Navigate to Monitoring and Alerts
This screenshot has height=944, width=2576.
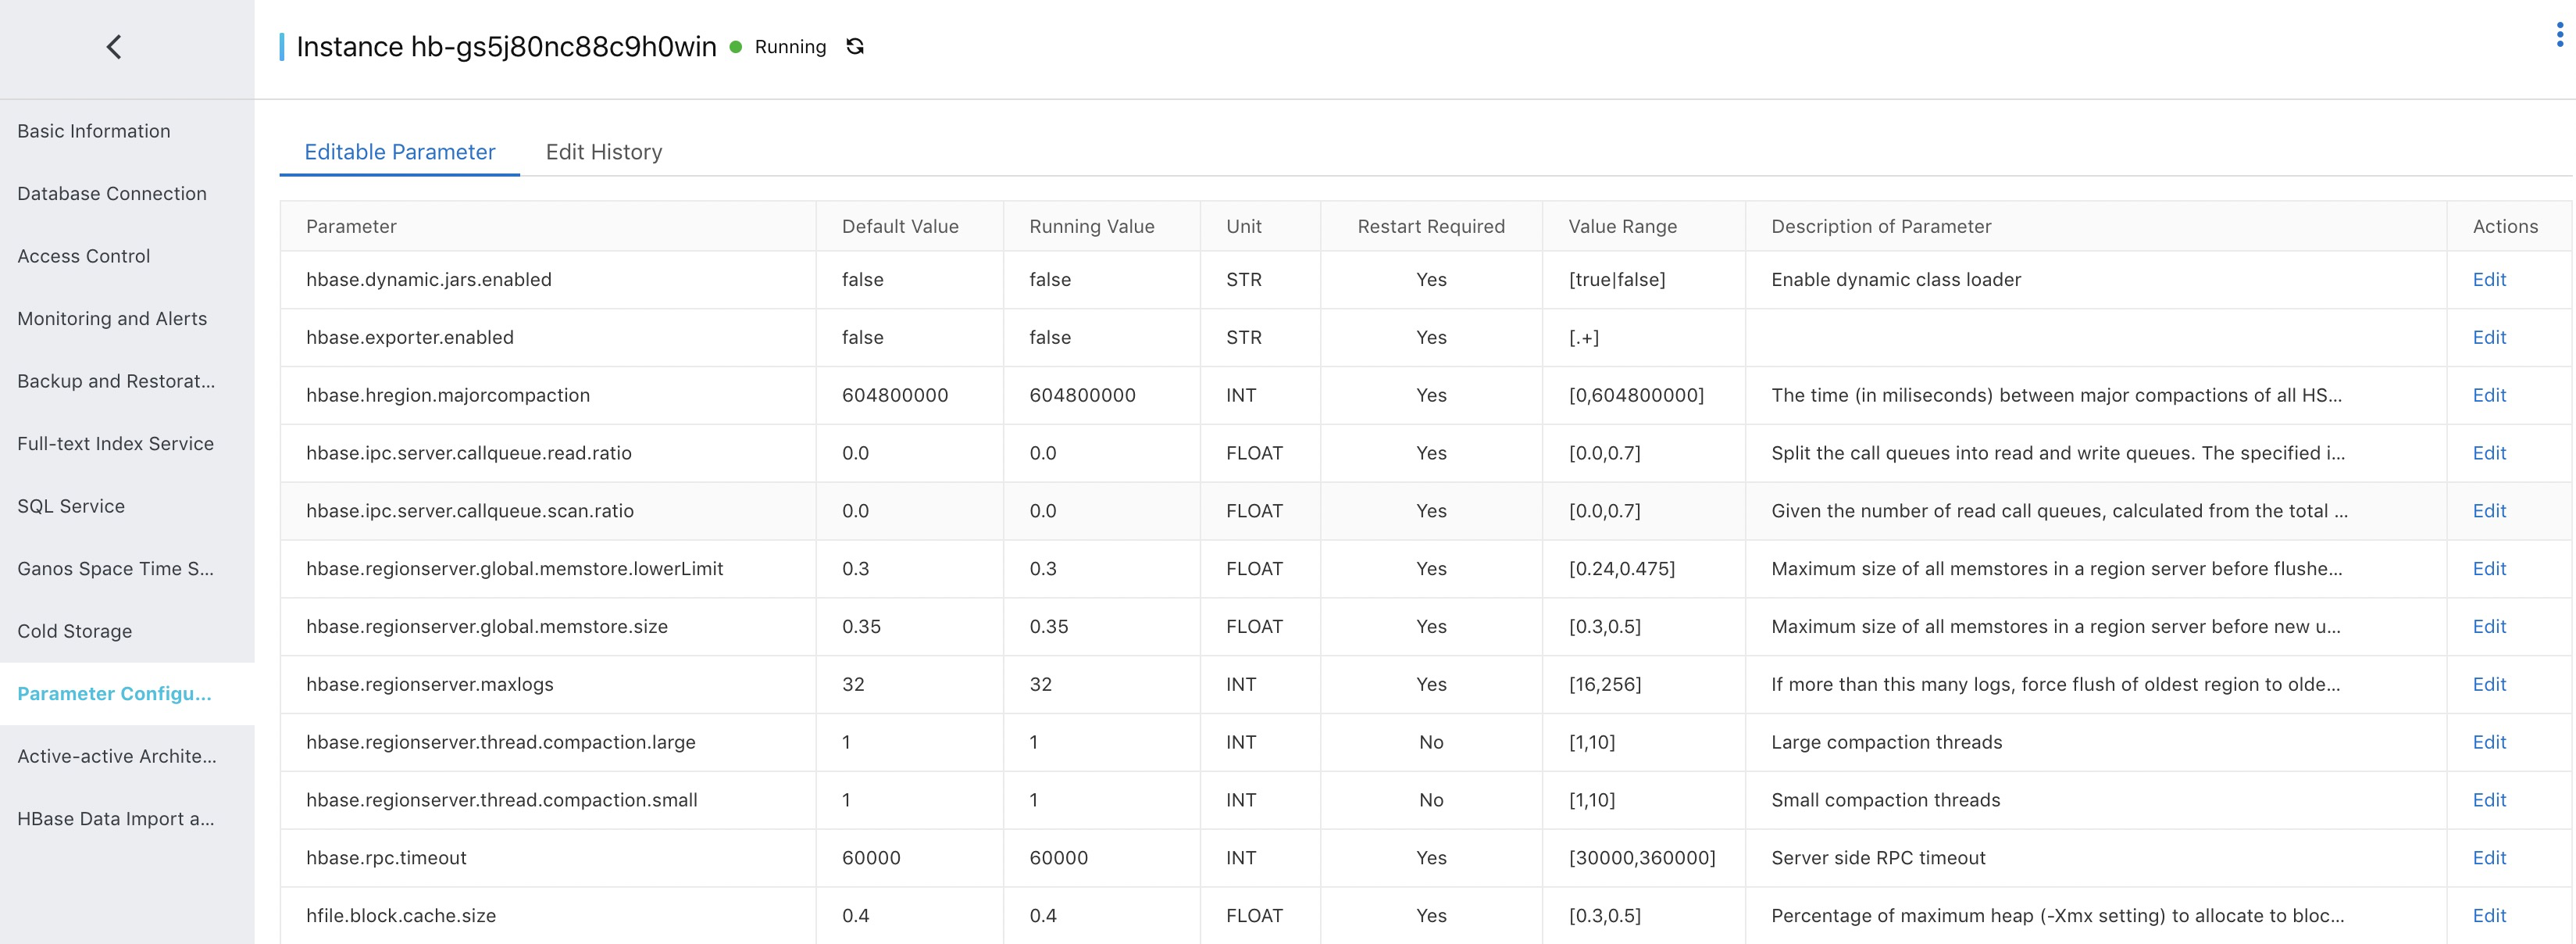tap(112, 319)
